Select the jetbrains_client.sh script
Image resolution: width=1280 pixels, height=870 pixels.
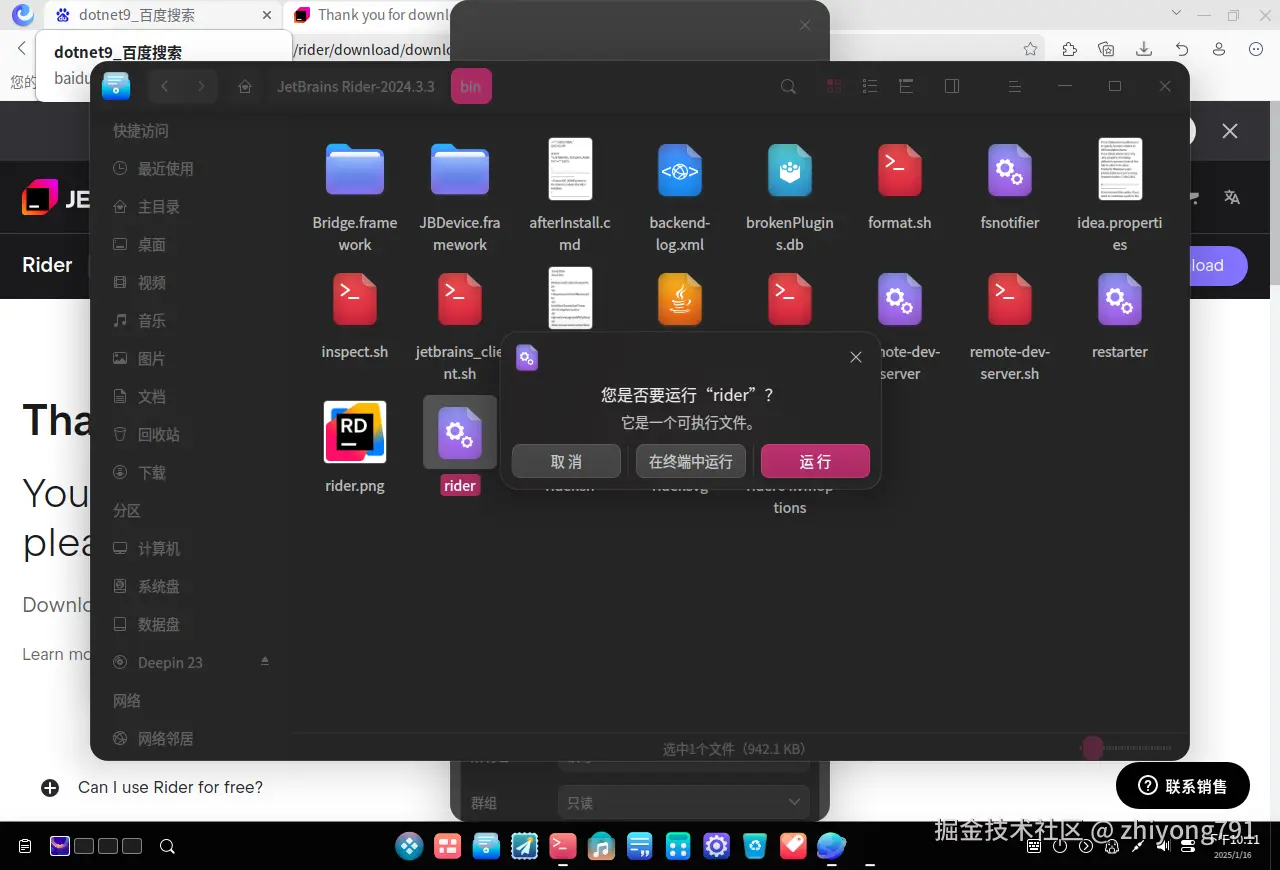[x=460, y=299]
